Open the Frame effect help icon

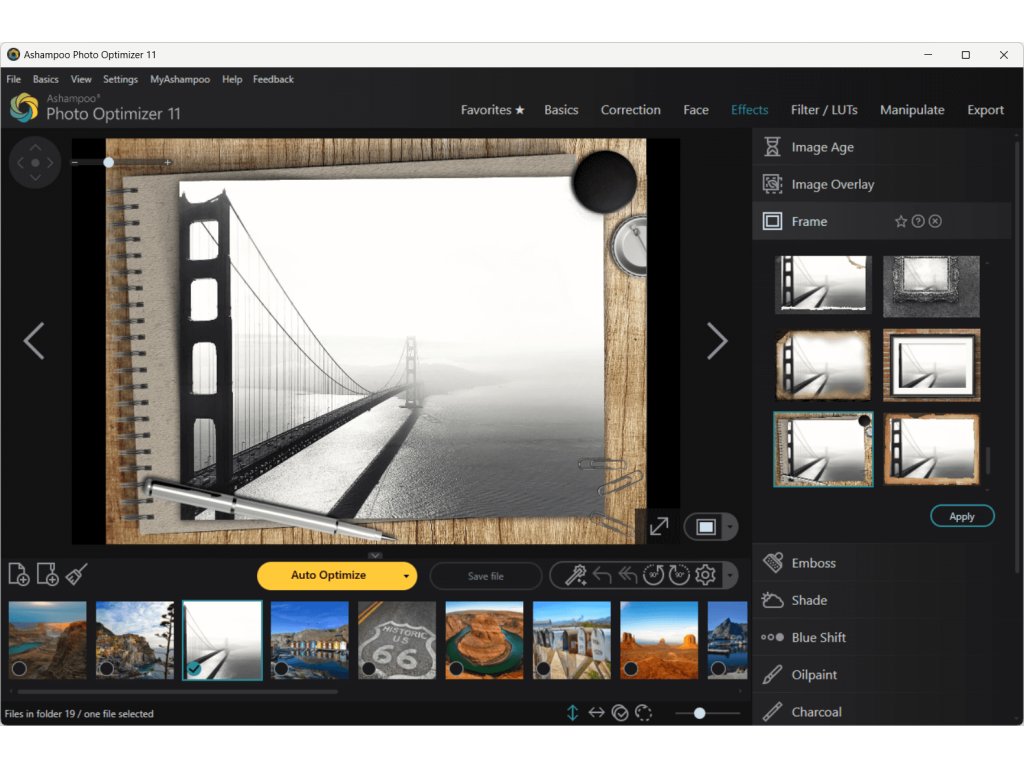coord(918,222)
